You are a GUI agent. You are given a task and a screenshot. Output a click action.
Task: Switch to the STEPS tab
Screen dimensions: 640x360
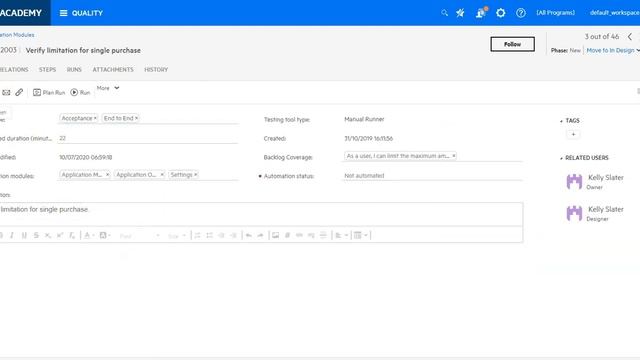click(47, 70)
